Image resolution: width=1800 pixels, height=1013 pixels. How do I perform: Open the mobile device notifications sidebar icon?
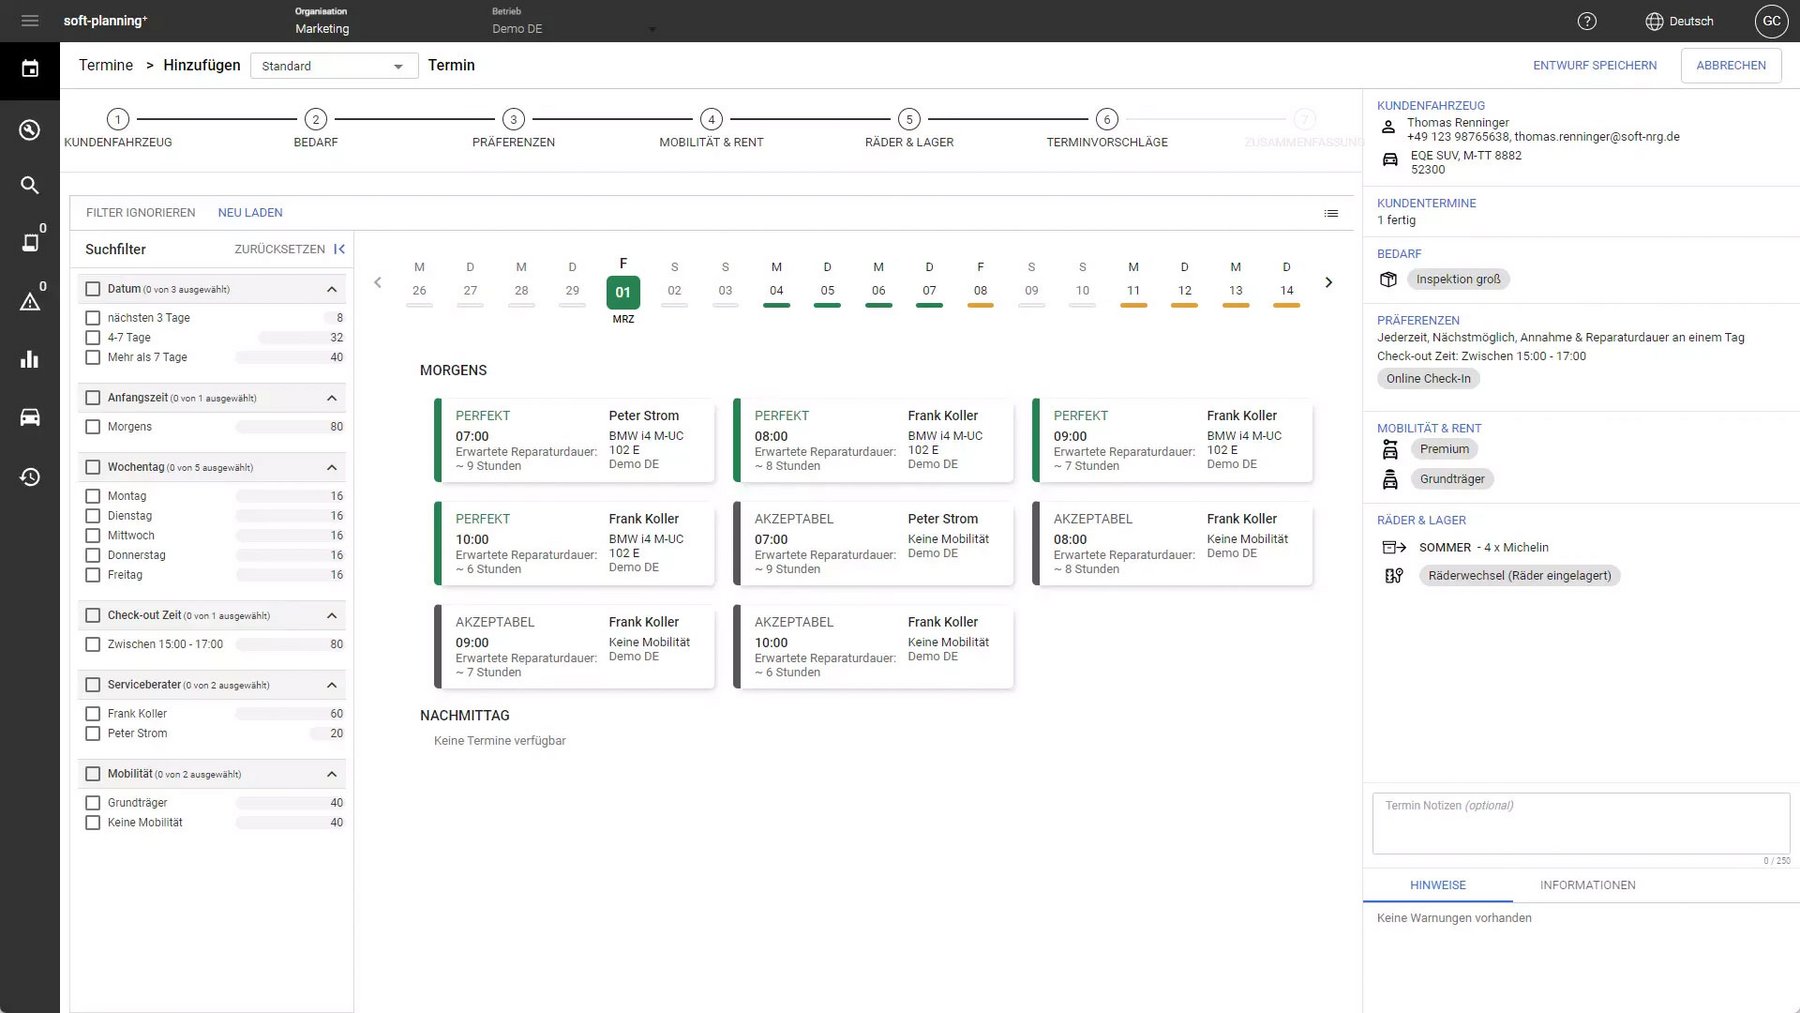pyautogui.click(x=30, y=242)
